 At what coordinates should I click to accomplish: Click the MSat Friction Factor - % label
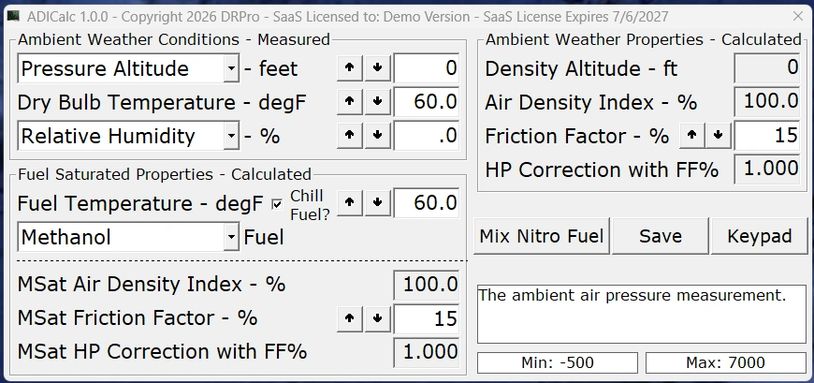pyautogui.click(x=138, y=318)
